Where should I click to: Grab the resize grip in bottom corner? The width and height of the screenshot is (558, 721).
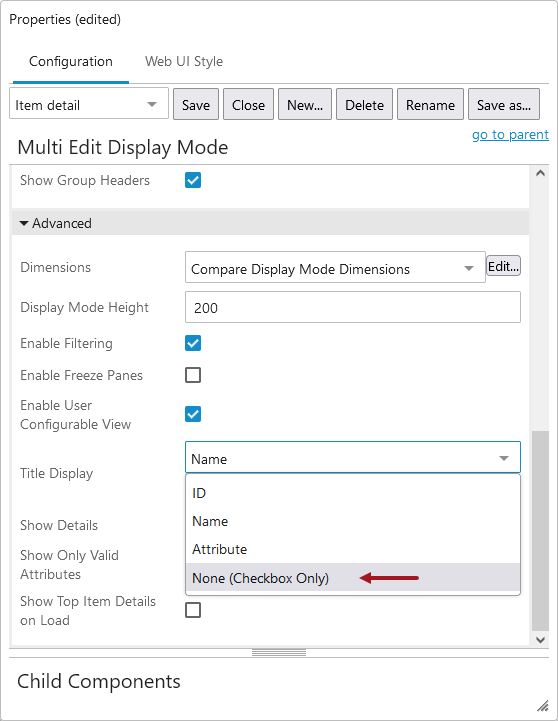click(x=543, y=705)
